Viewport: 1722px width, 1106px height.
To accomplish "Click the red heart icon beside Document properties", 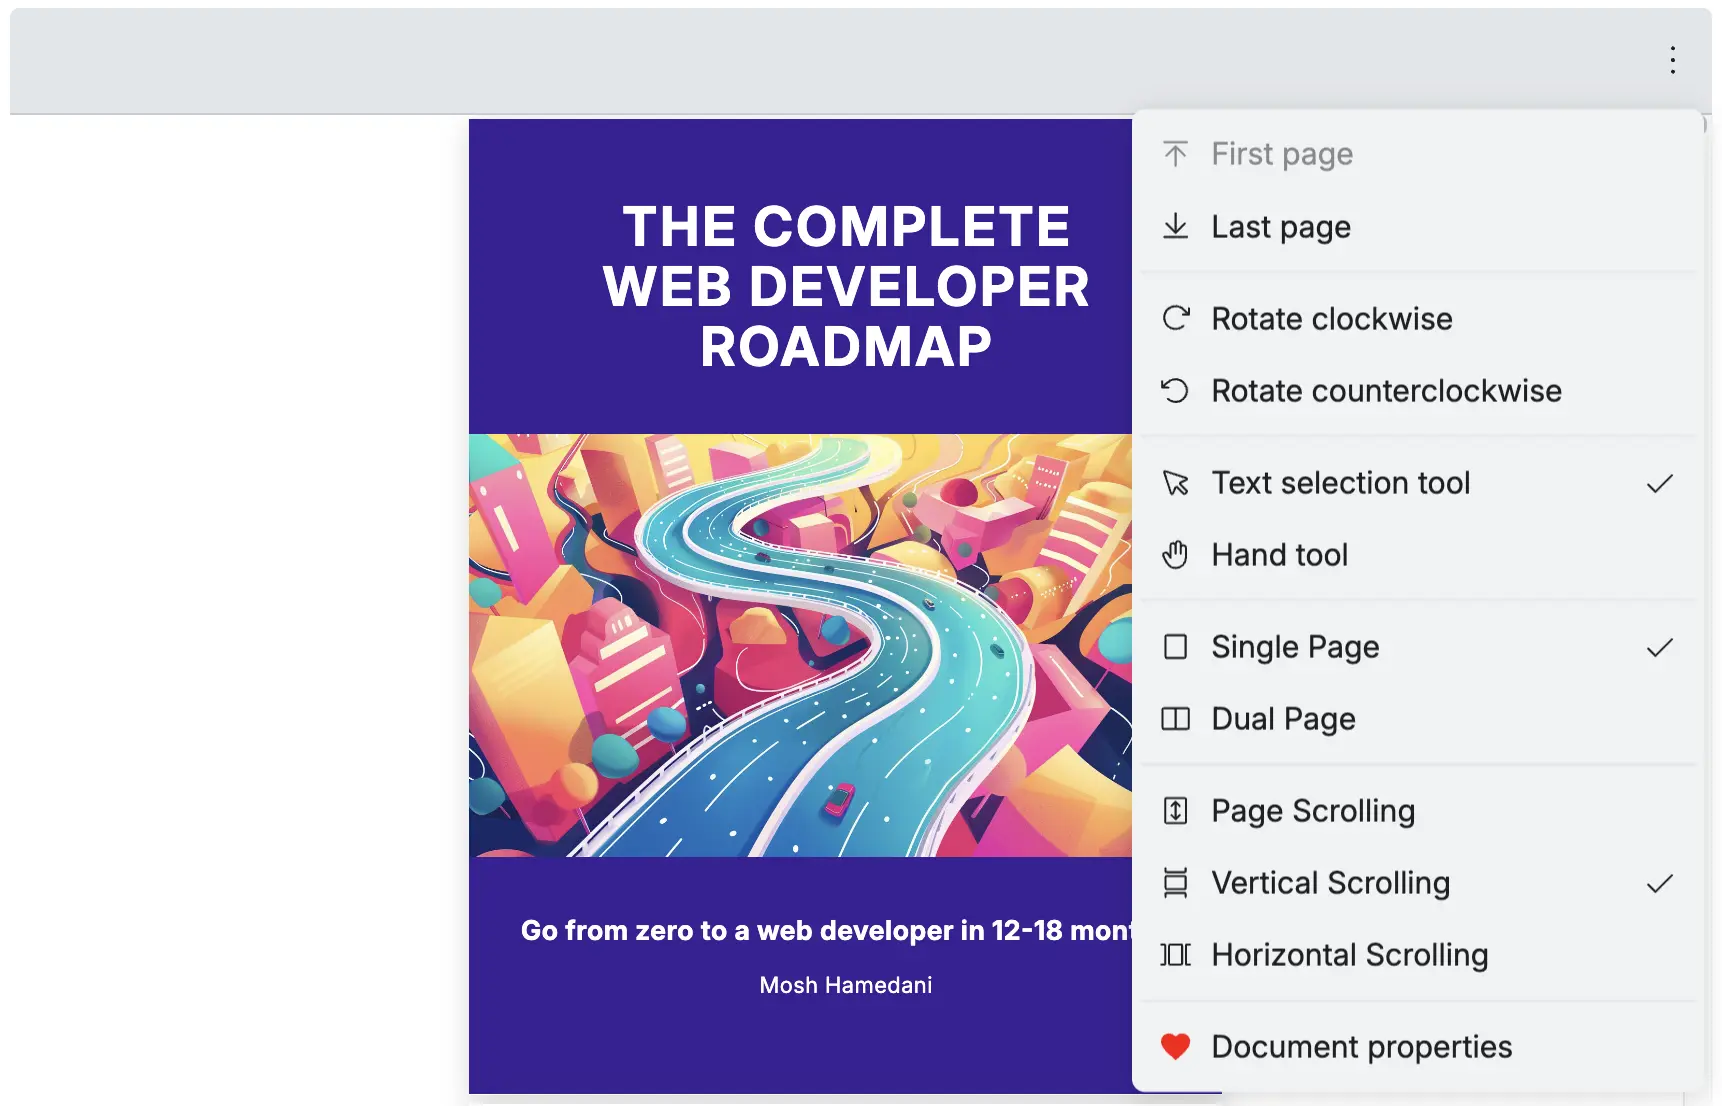I will coord(1176,1045).
